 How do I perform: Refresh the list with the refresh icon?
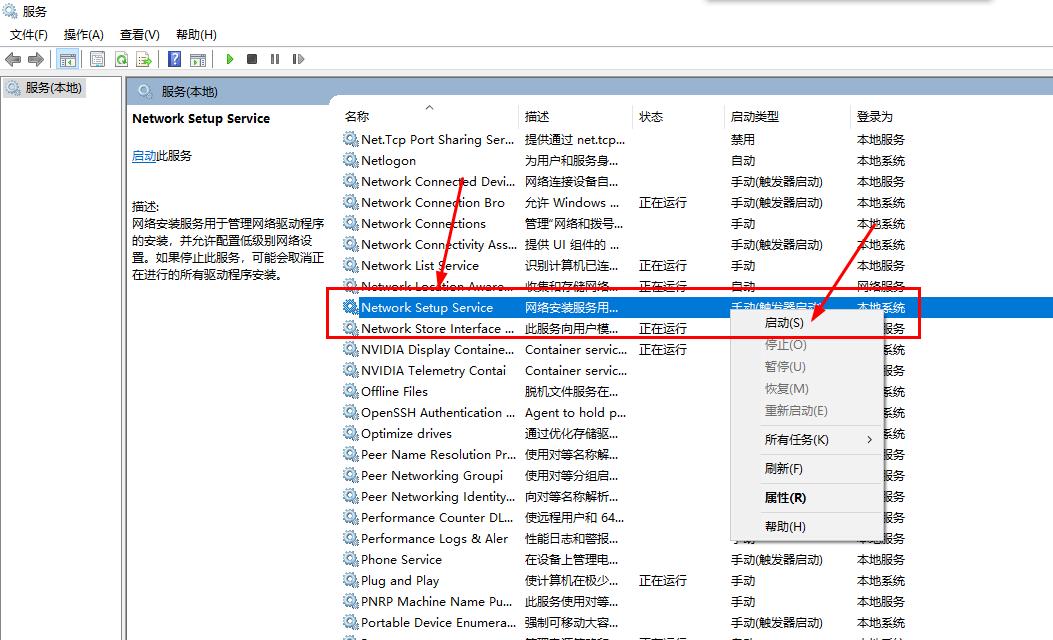[121, 58]
